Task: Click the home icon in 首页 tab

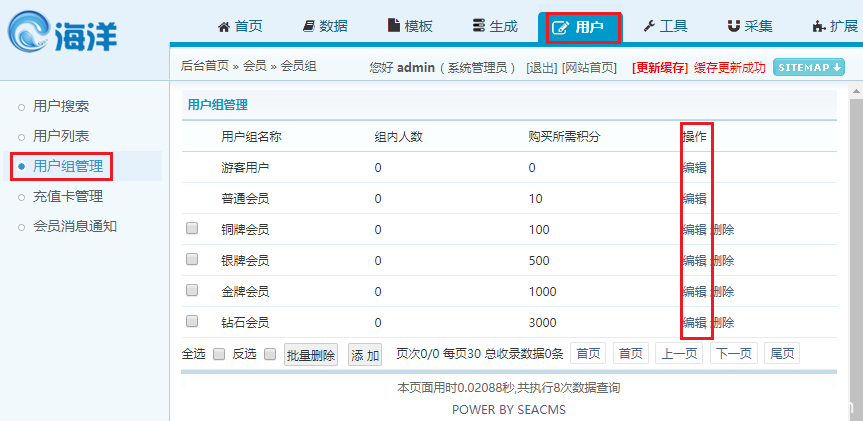Action: pyautogui.click(x=224, y=27)
